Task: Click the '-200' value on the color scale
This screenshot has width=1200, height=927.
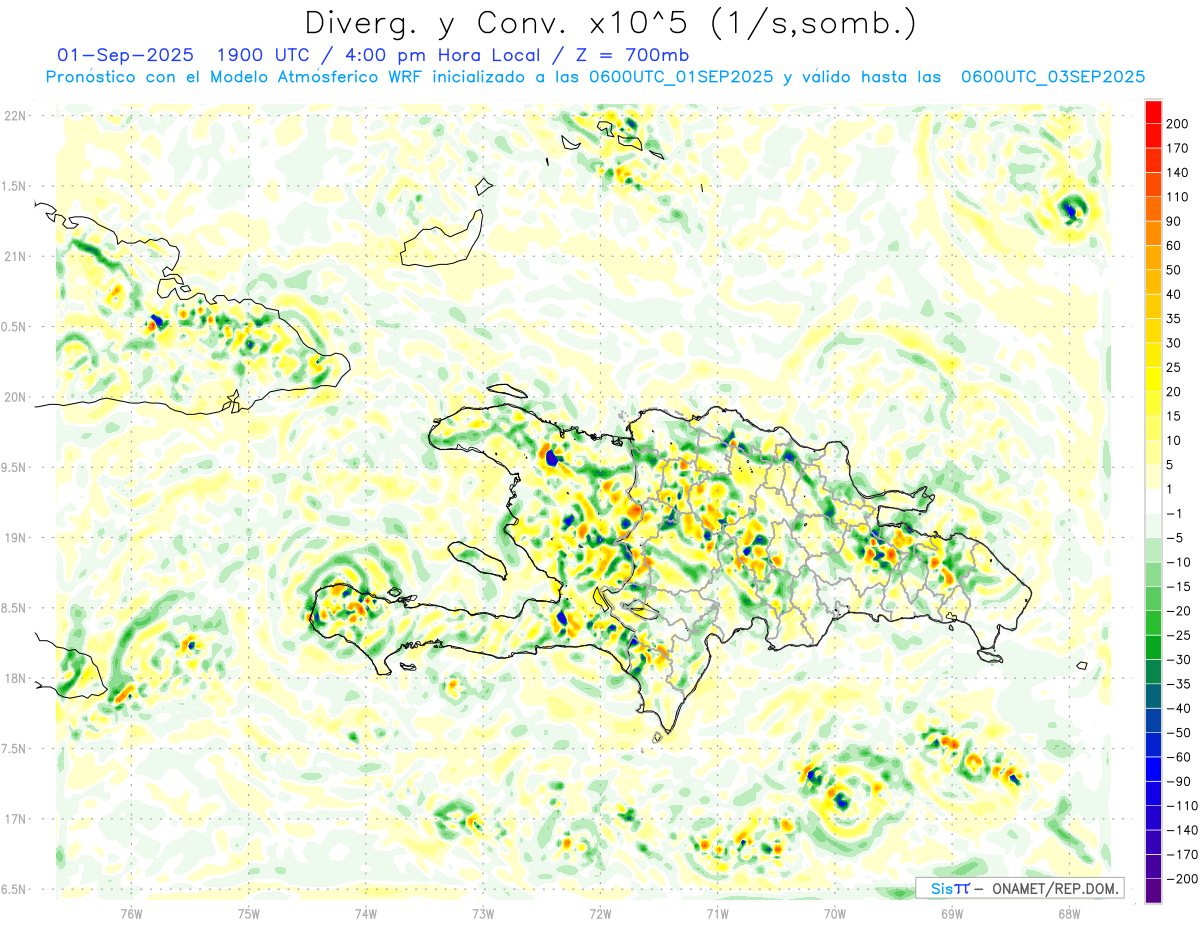Action: pyautogui.click(x=1181, y=880)
